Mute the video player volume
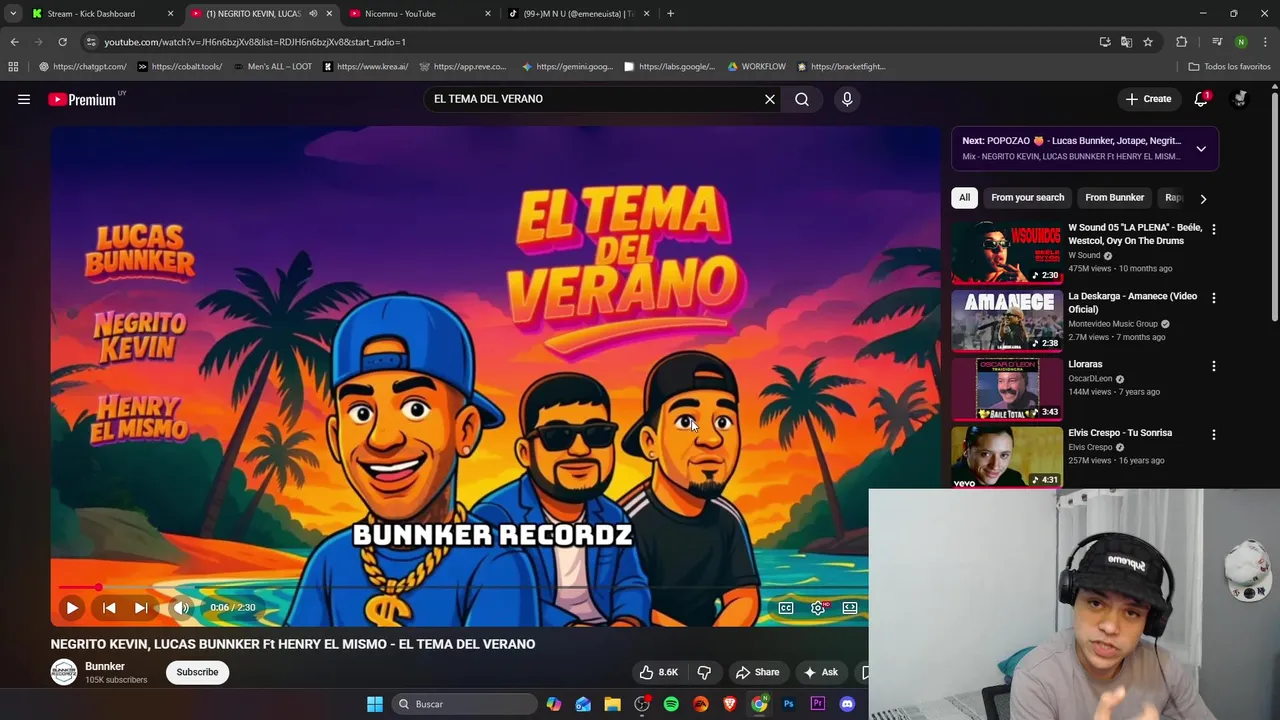 coord(181,607)
